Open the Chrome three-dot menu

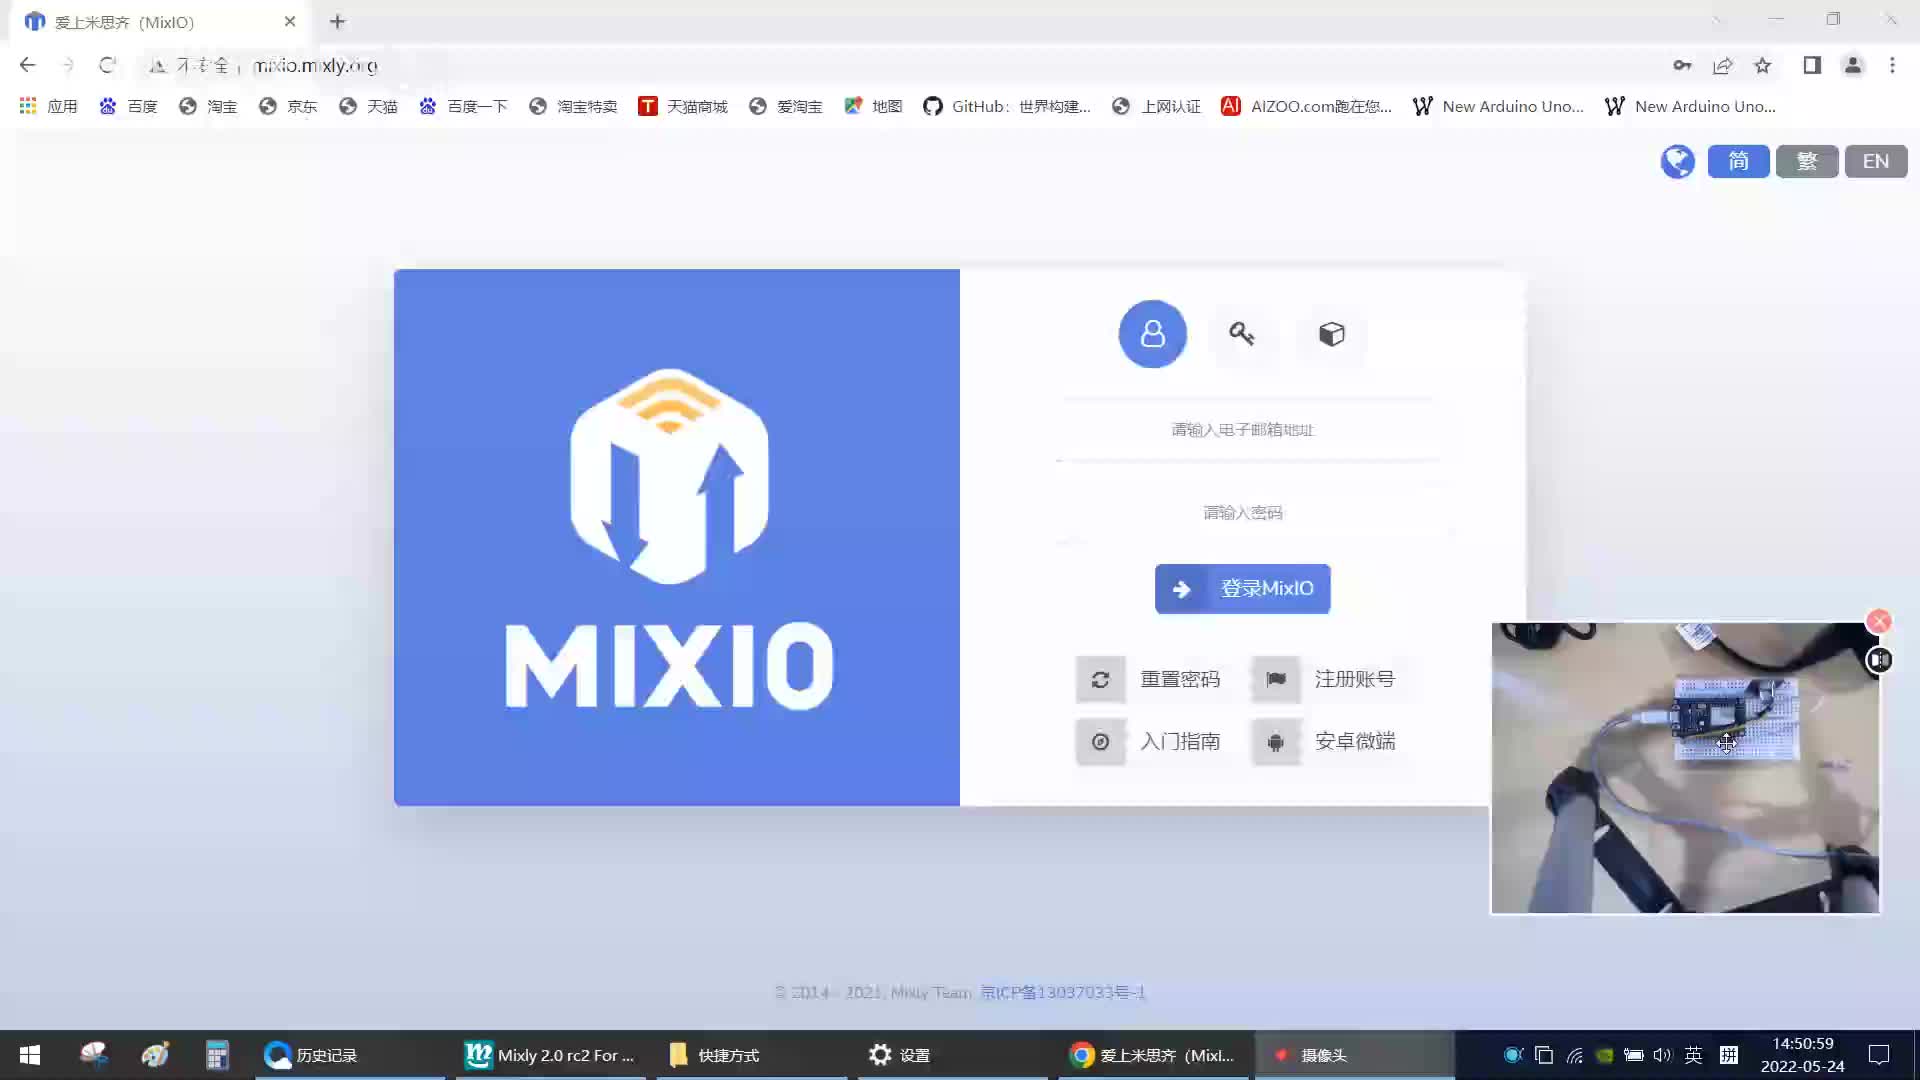[x=1892, y=65]
